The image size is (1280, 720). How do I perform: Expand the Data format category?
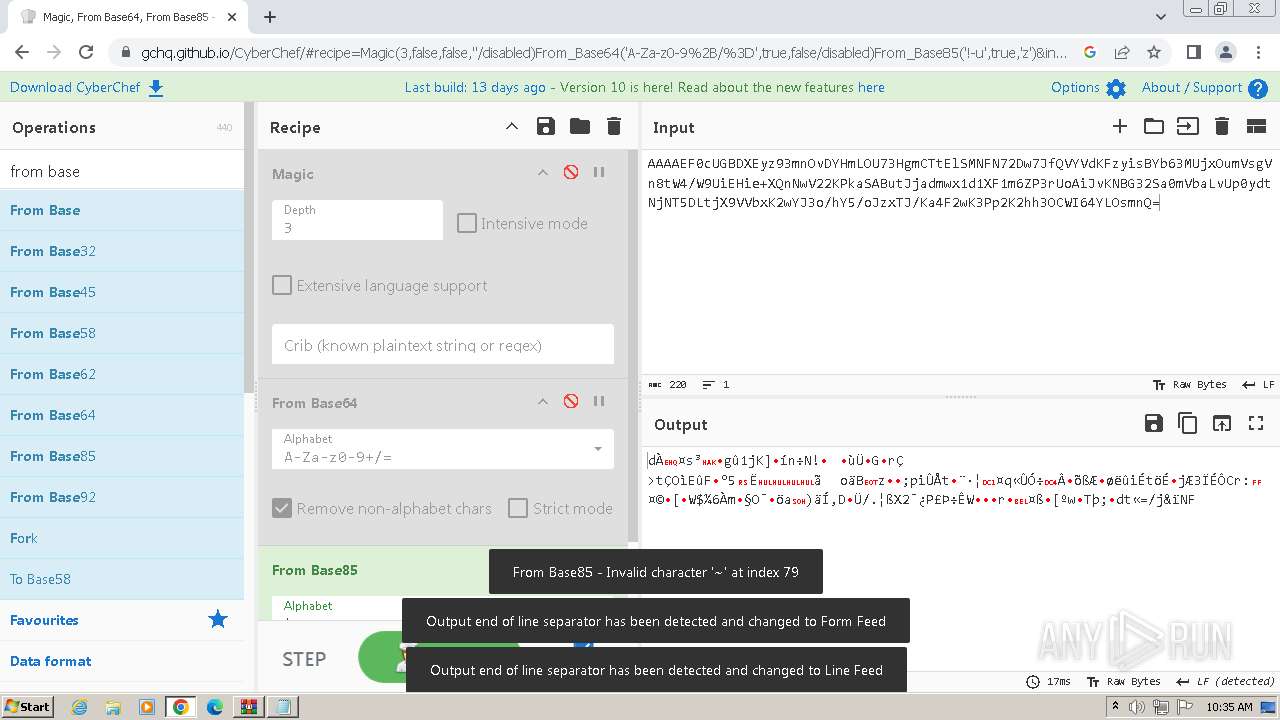[x=122, y=661]
